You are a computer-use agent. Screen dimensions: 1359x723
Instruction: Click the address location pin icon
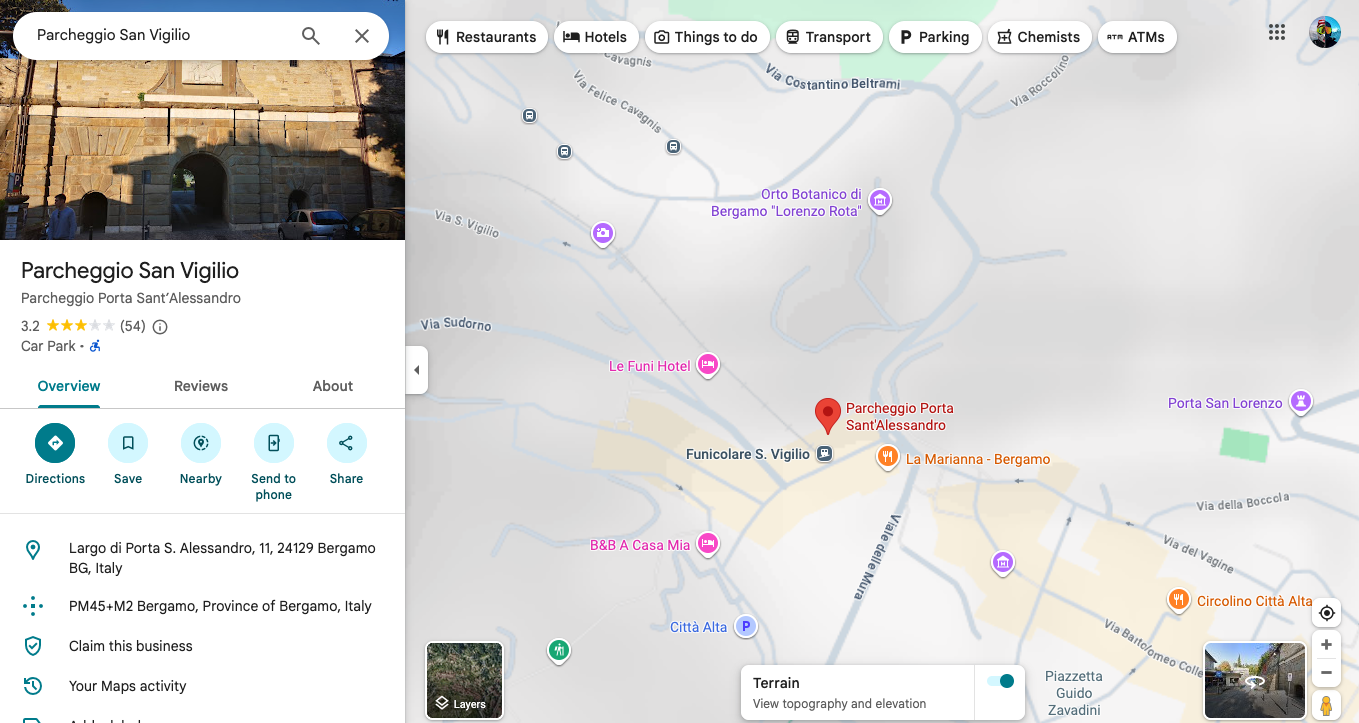point(33,549)
